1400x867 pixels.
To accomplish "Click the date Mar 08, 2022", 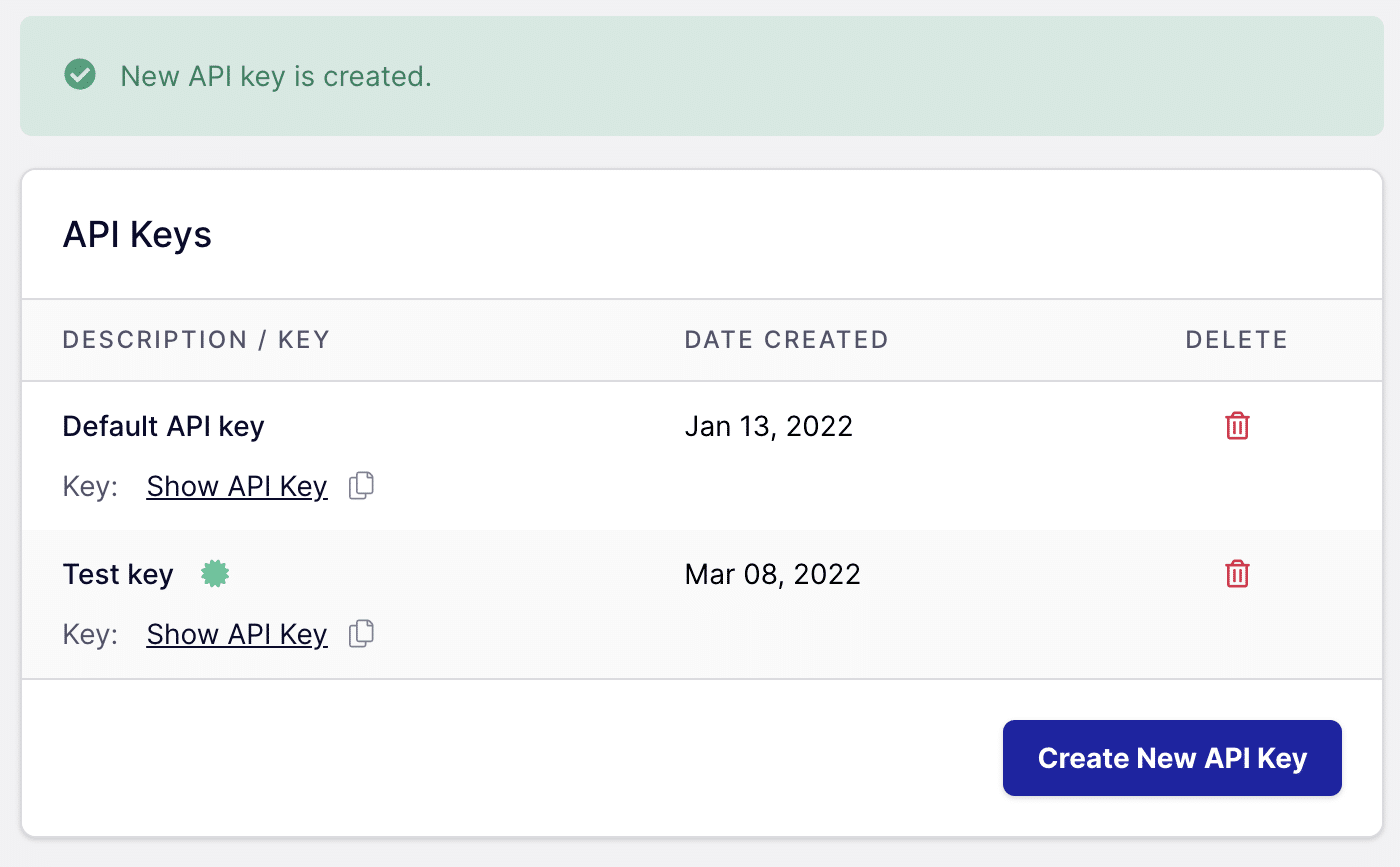I will (x=772, y=573).
